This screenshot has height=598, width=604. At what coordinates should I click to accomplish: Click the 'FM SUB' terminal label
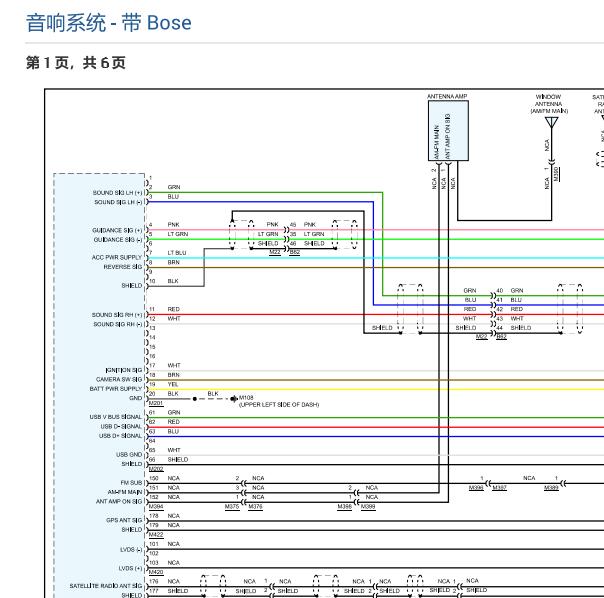point(131,483)
